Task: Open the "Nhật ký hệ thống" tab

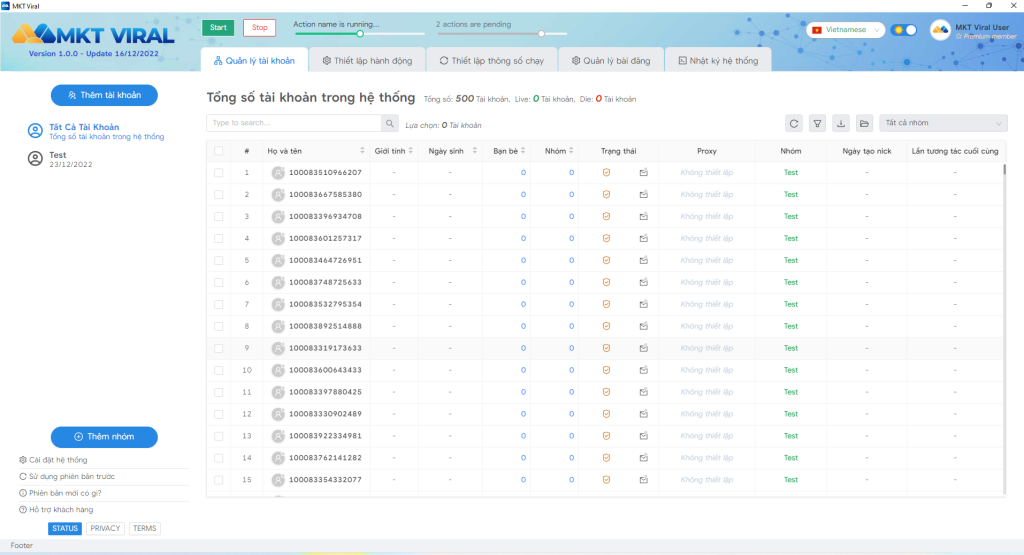Action: click(x=718, y=61)
